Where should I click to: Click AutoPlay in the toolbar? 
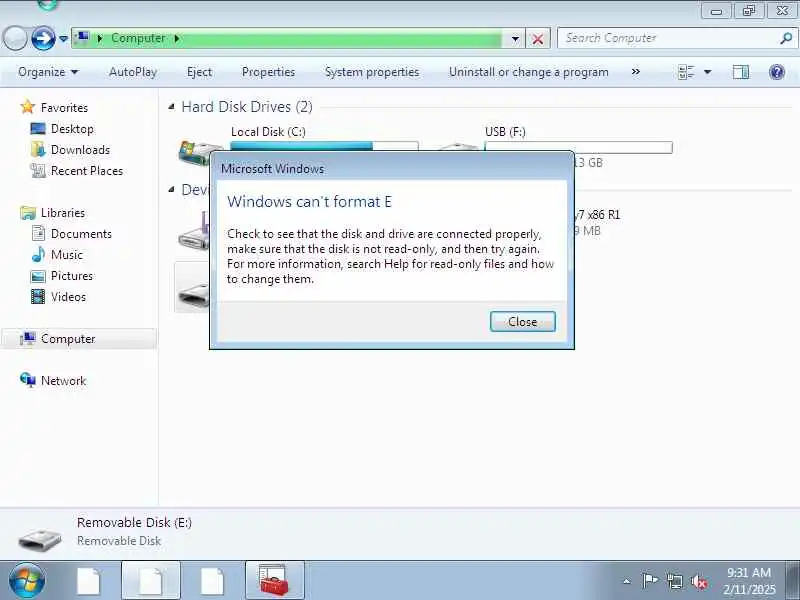click(x=133, y=72)
